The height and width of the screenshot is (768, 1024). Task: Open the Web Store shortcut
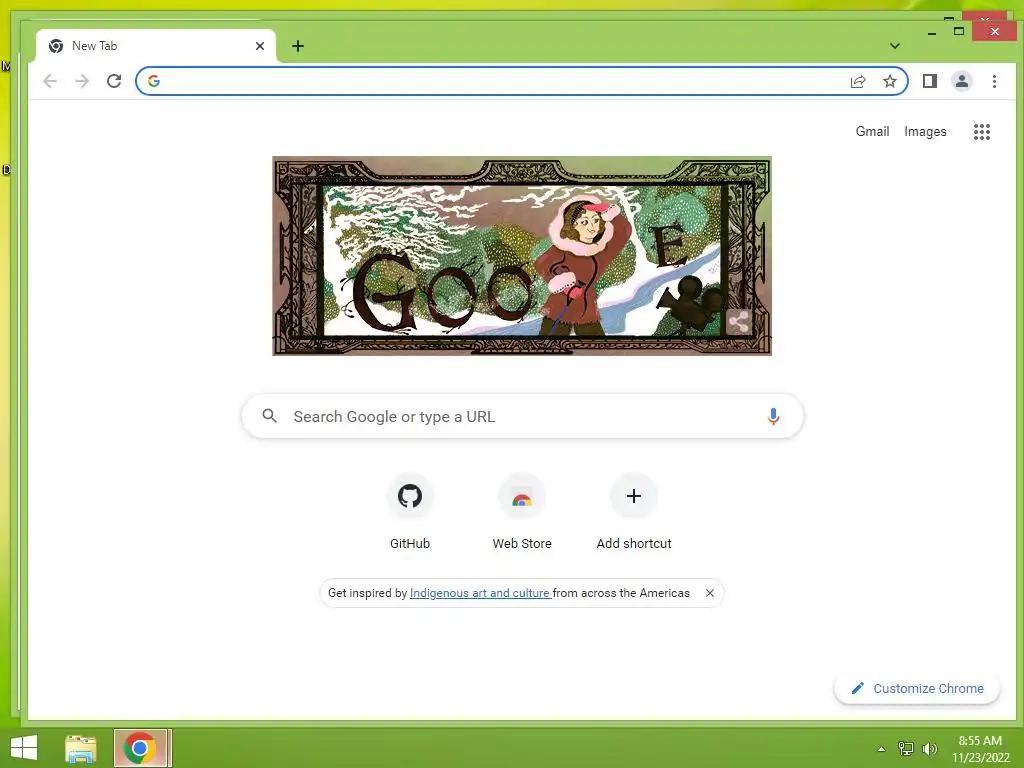[522, 513]
